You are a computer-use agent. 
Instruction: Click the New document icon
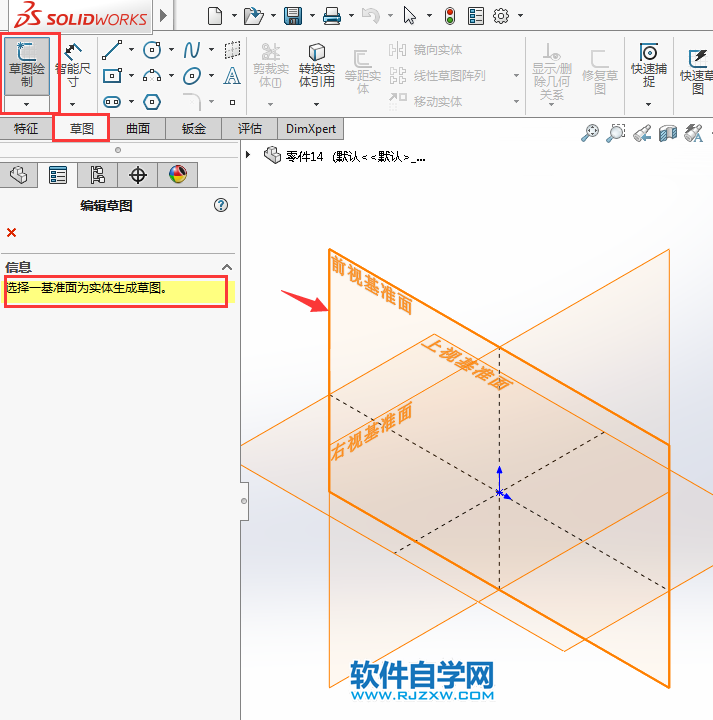tap(215, 16)
